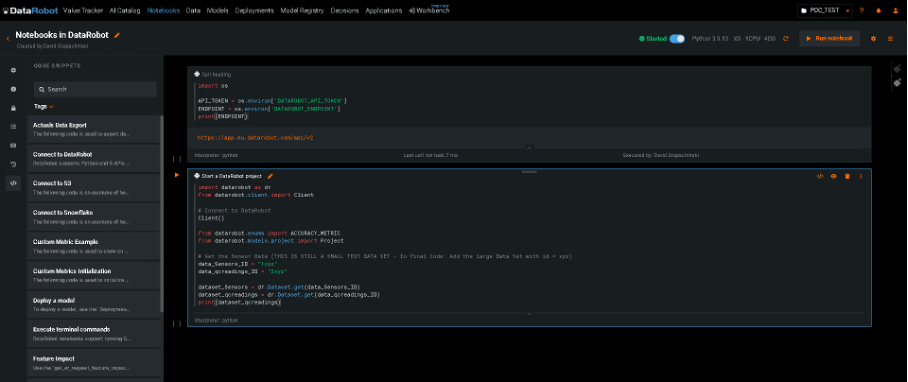Expand the POC_TEST project dropdown
Screen dimensions: 908x382
click(825, 10)
